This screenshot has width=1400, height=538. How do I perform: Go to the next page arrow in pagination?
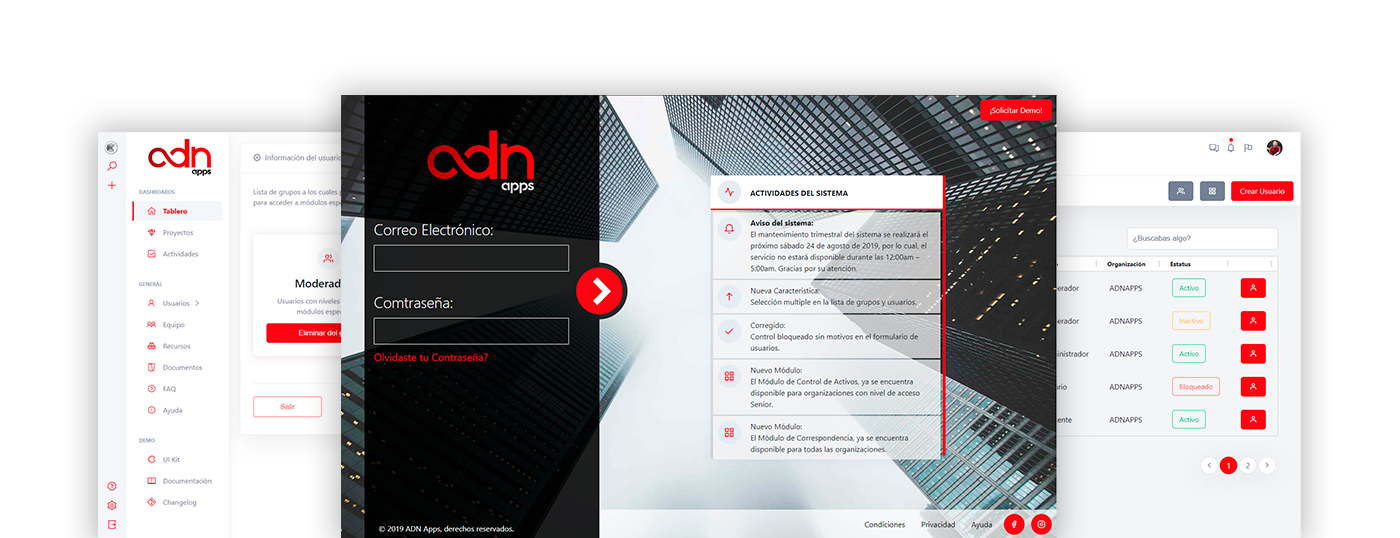(x=1267, y=465)
